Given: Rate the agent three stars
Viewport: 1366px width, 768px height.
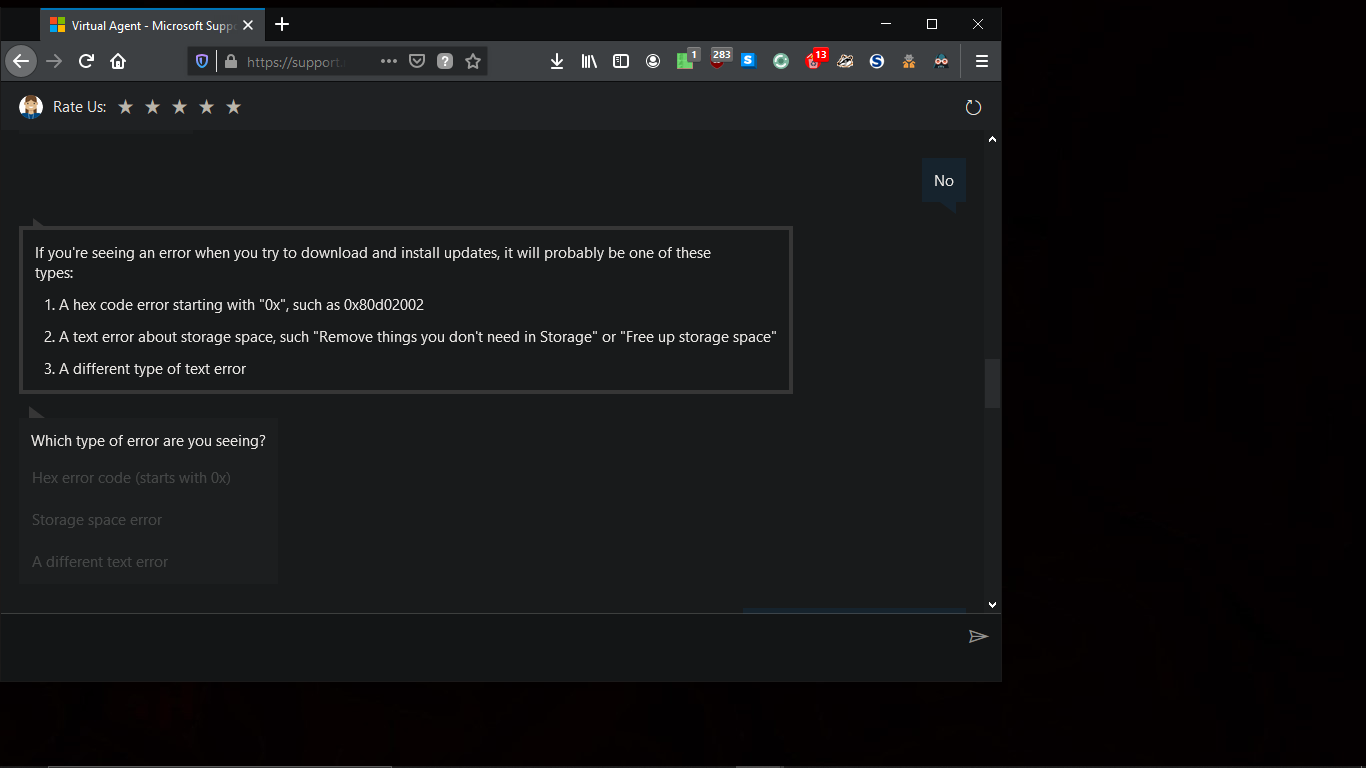Looking at the screenshot, I should (x=179, y=107).
